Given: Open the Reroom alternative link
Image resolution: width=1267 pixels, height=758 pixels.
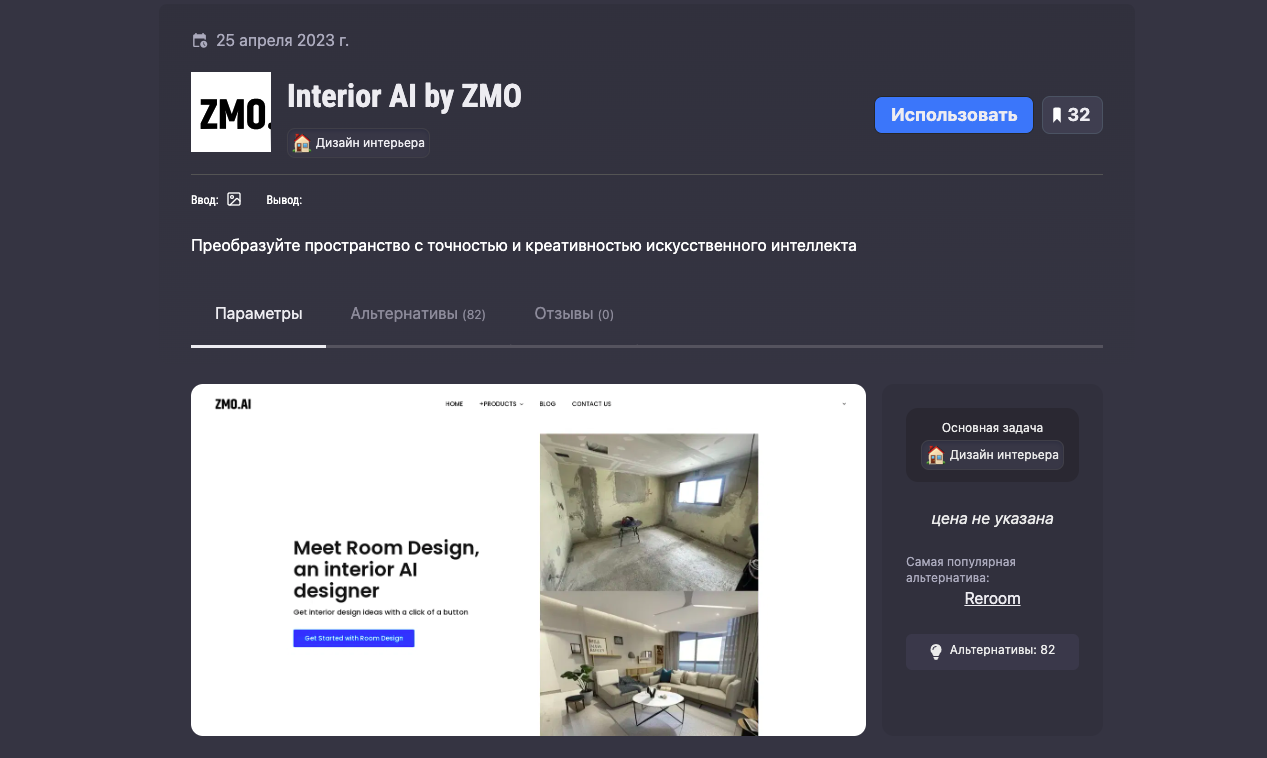Looking at the screenshot, I should pyautogui.click(x=992, y=598).
